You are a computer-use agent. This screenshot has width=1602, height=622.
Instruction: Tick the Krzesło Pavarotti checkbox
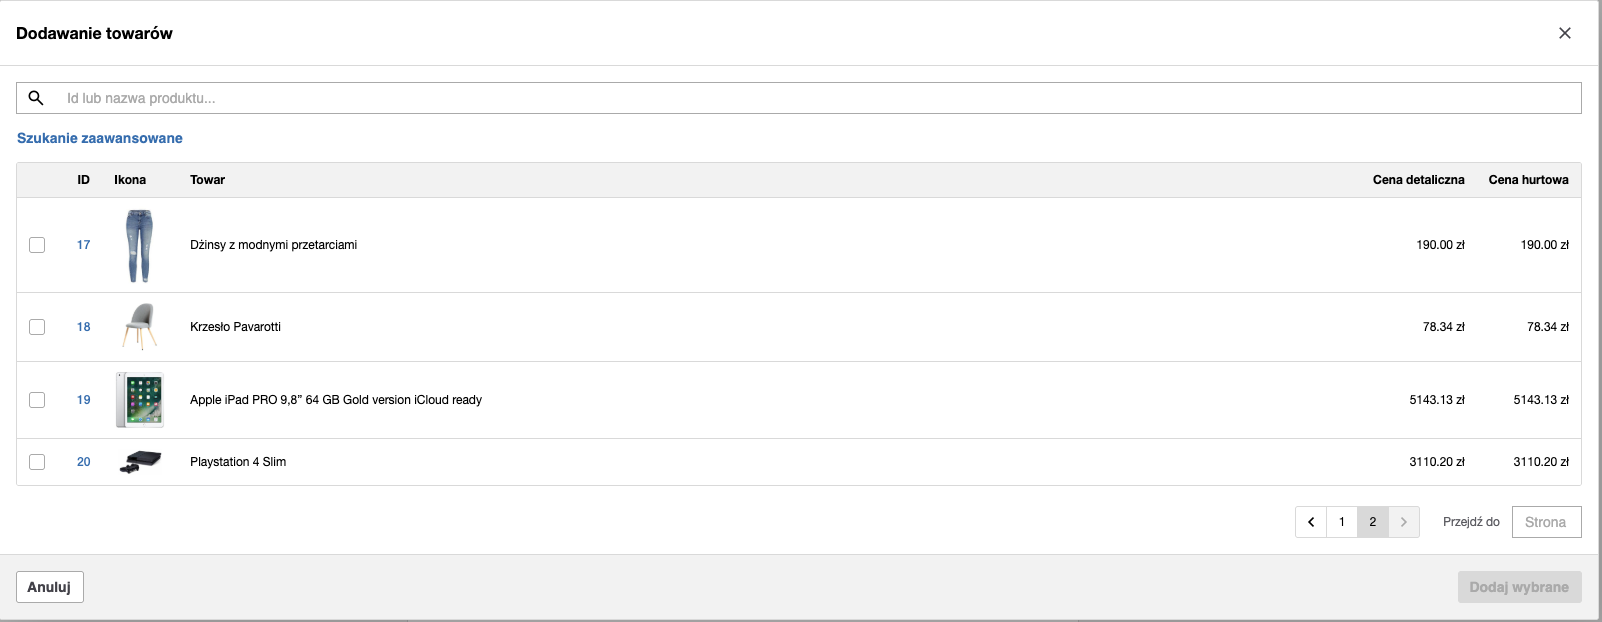pos(37,327)
